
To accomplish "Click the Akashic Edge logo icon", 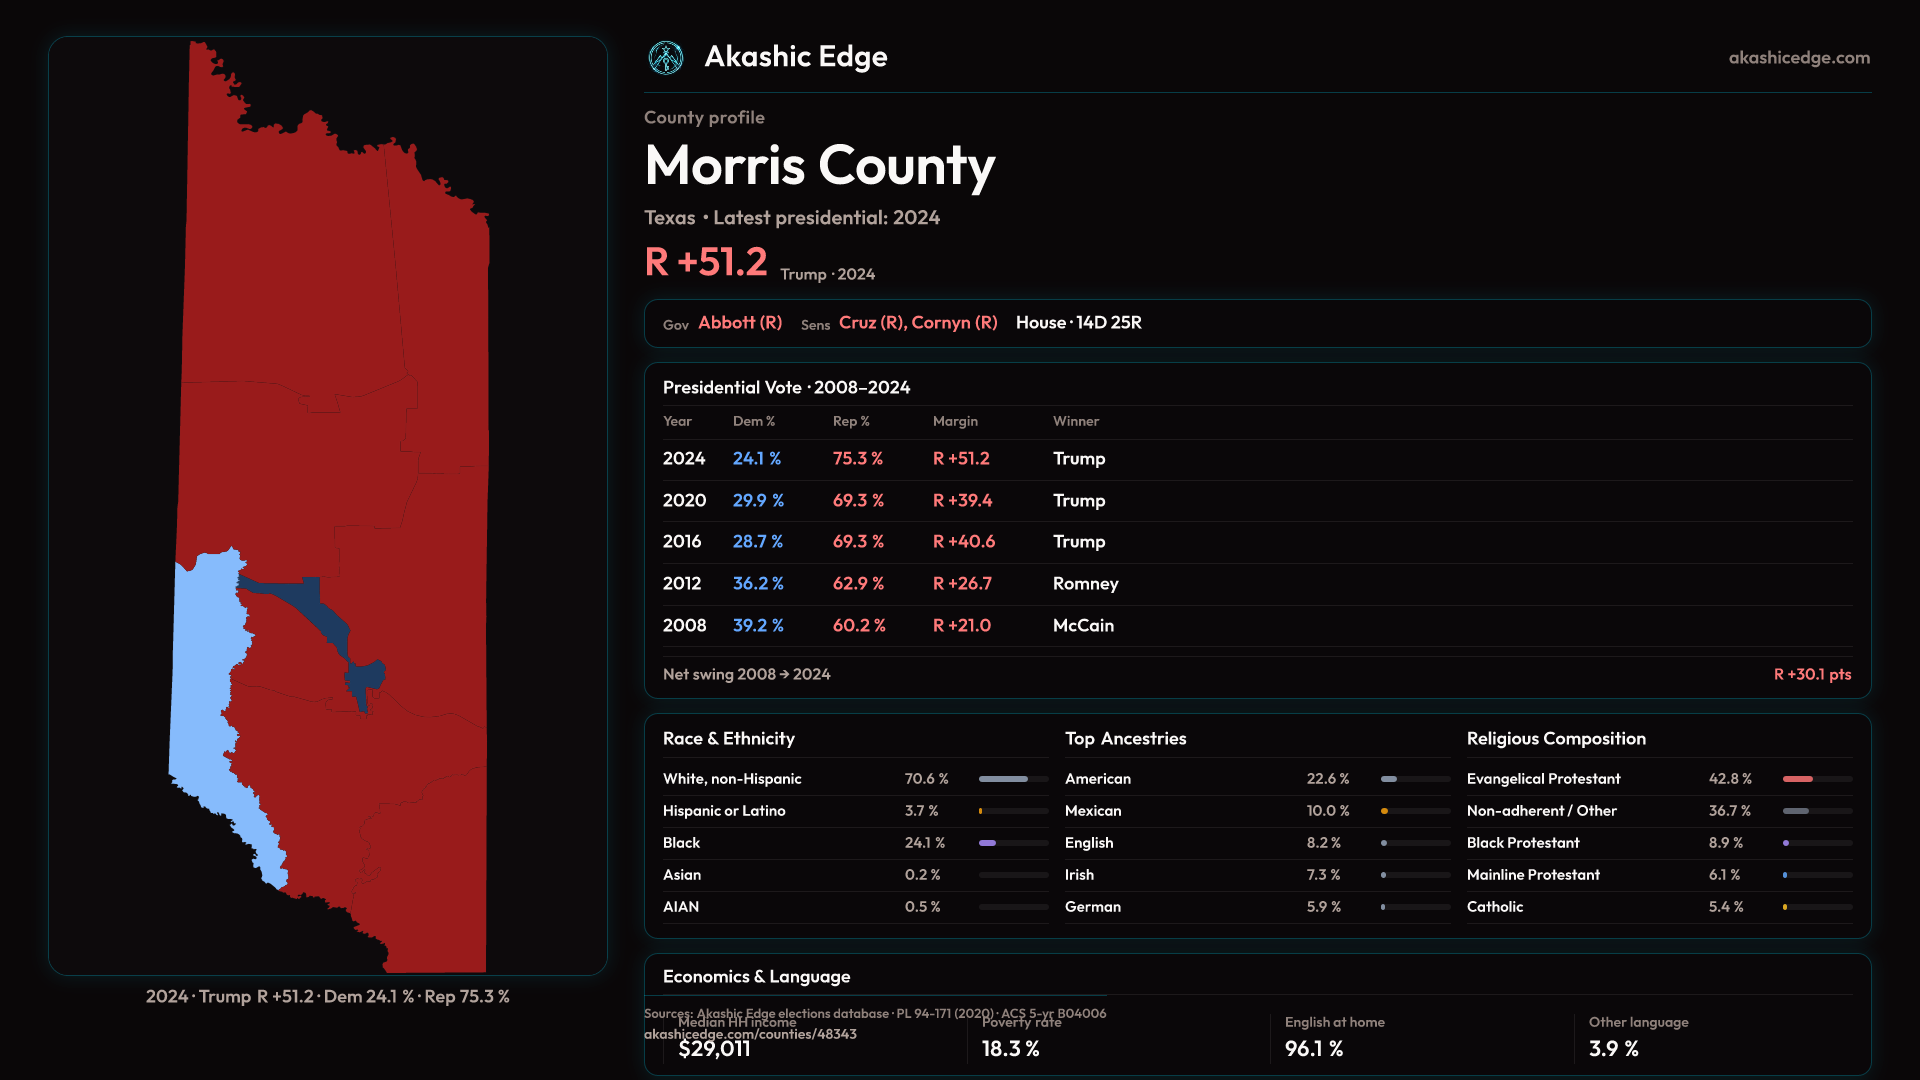I will pyautogui.click(x=665, y=58).
